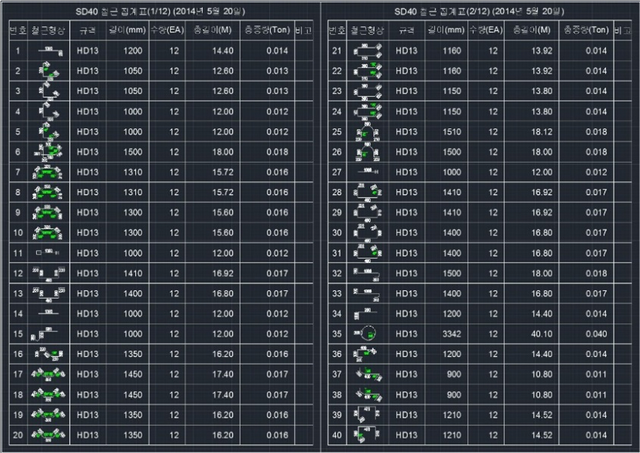Screen dimensions: 640x453
Task: Click the 총중량(Ton) header in table 2/12
Action: pyautogui.click(x=586, y=30)
